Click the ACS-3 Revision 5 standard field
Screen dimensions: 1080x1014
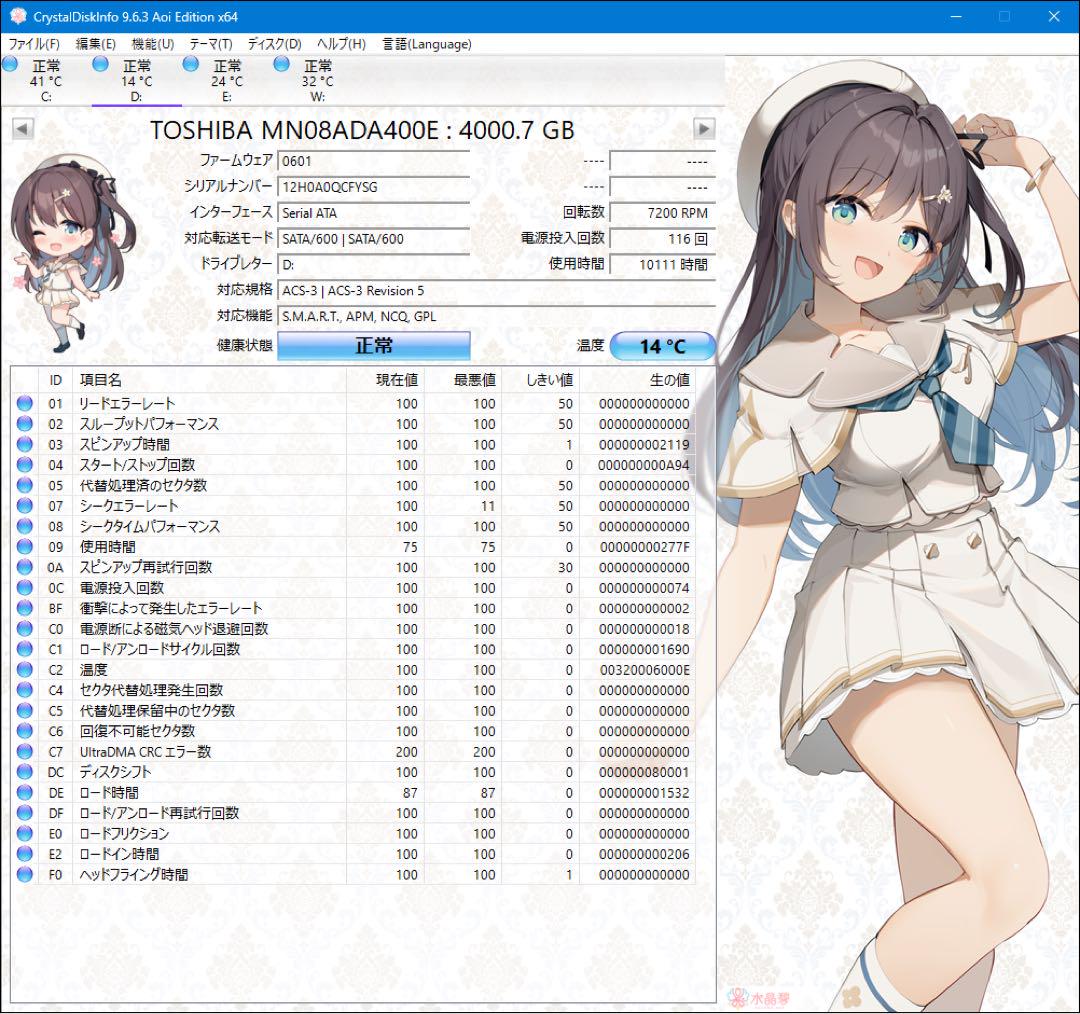[497, 291]
